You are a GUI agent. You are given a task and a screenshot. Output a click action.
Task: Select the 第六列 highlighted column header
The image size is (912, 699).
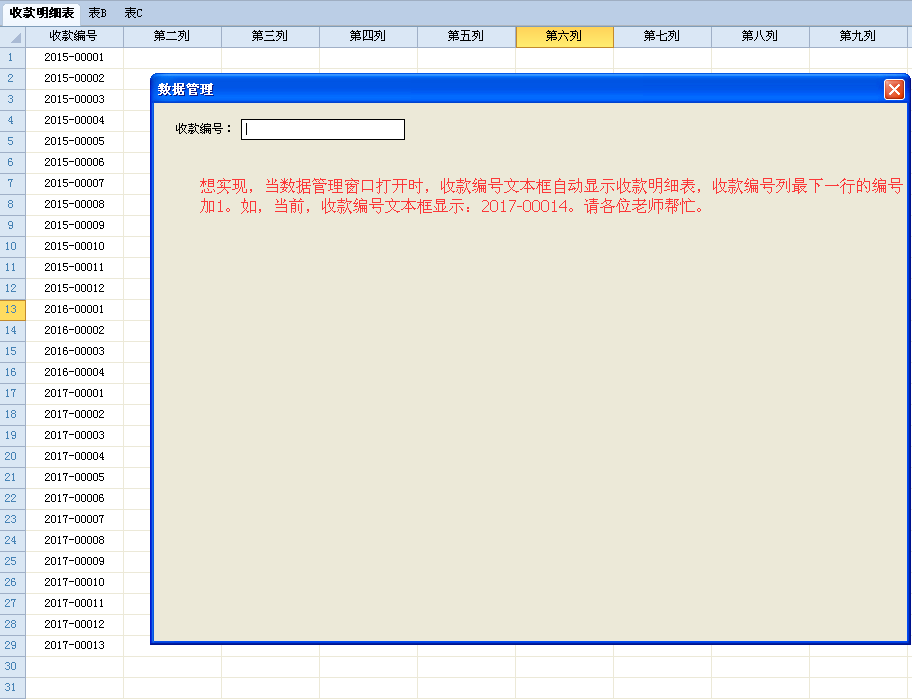point(564,36)
